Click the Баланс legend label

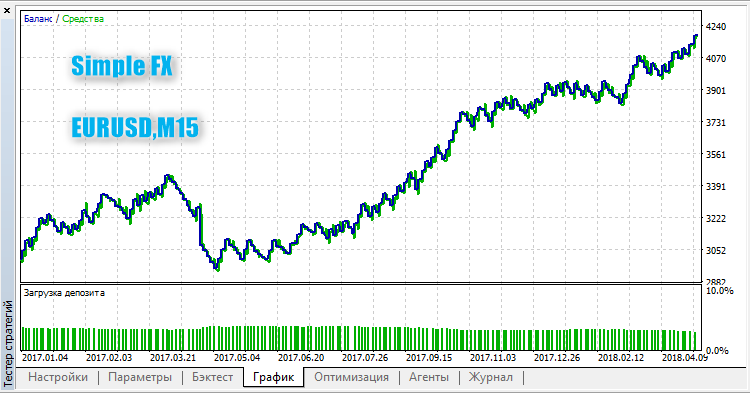click(x=38, y=19)
